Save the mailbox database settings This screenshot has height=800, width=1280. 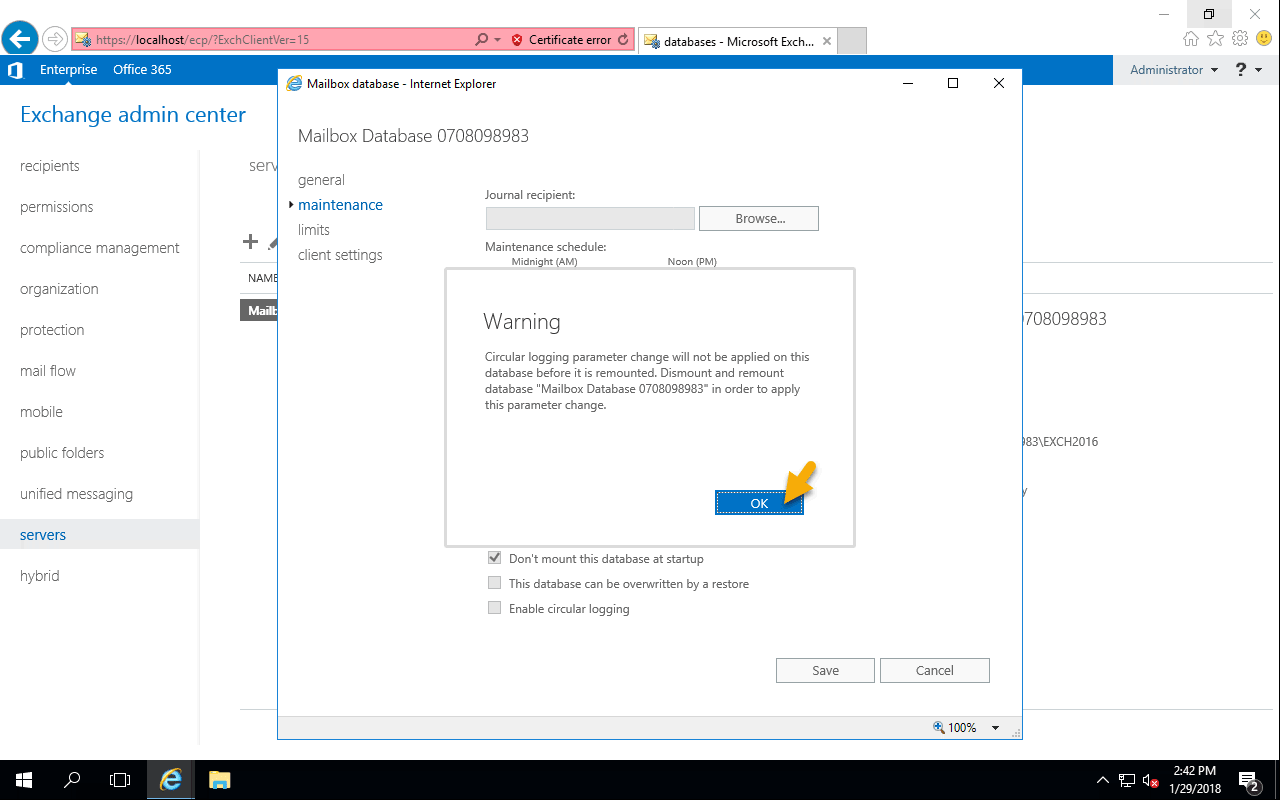tap(825, 670)
